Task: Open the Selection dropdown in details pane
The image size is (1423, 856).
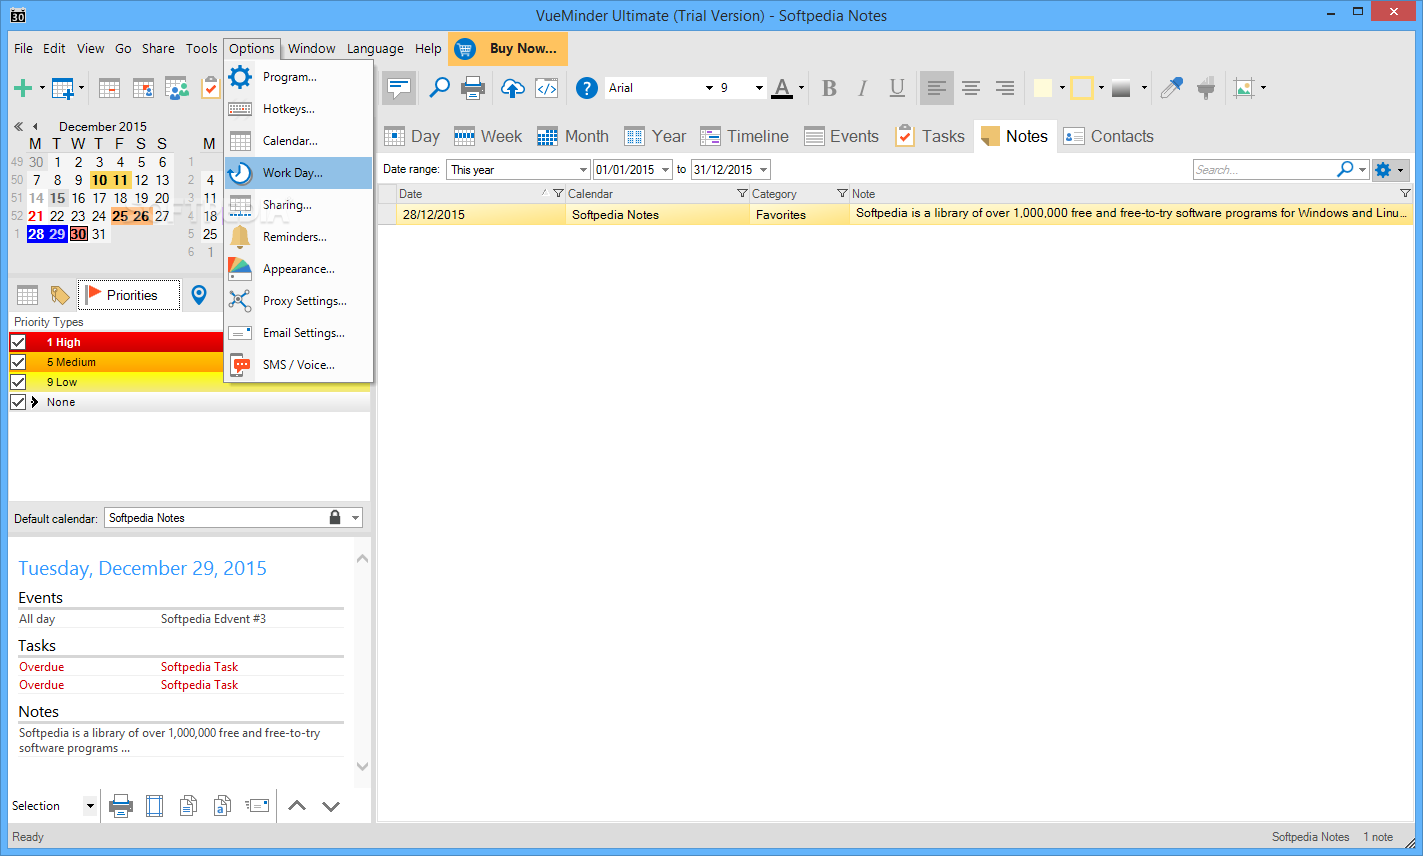Action: [90, 806]
